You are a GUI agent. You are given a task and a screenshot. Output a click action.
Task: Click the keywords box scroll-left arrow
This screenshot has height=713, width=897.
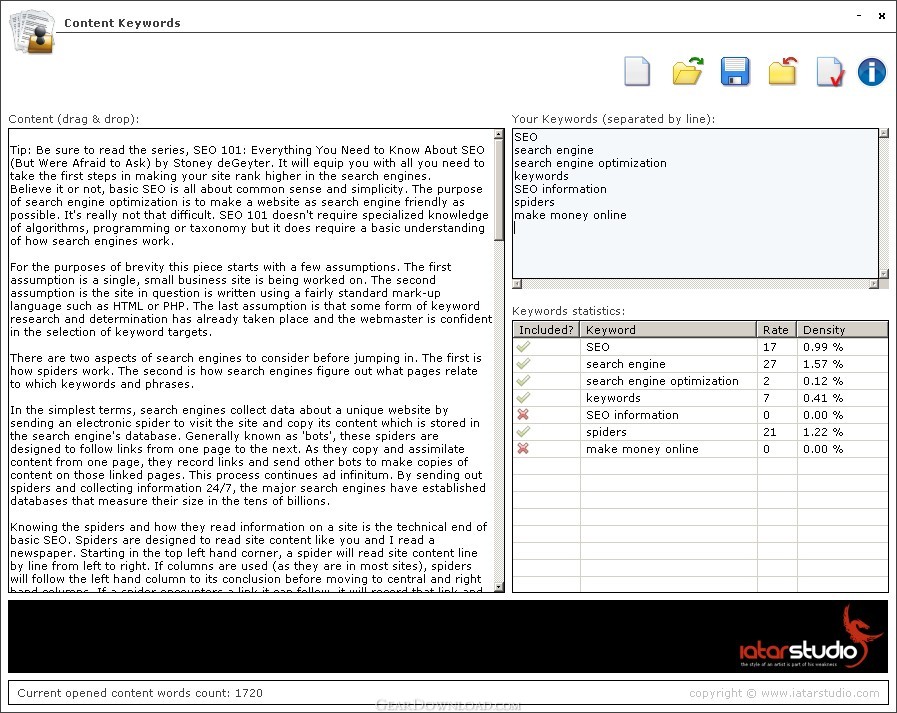click(x=517, y=284)
